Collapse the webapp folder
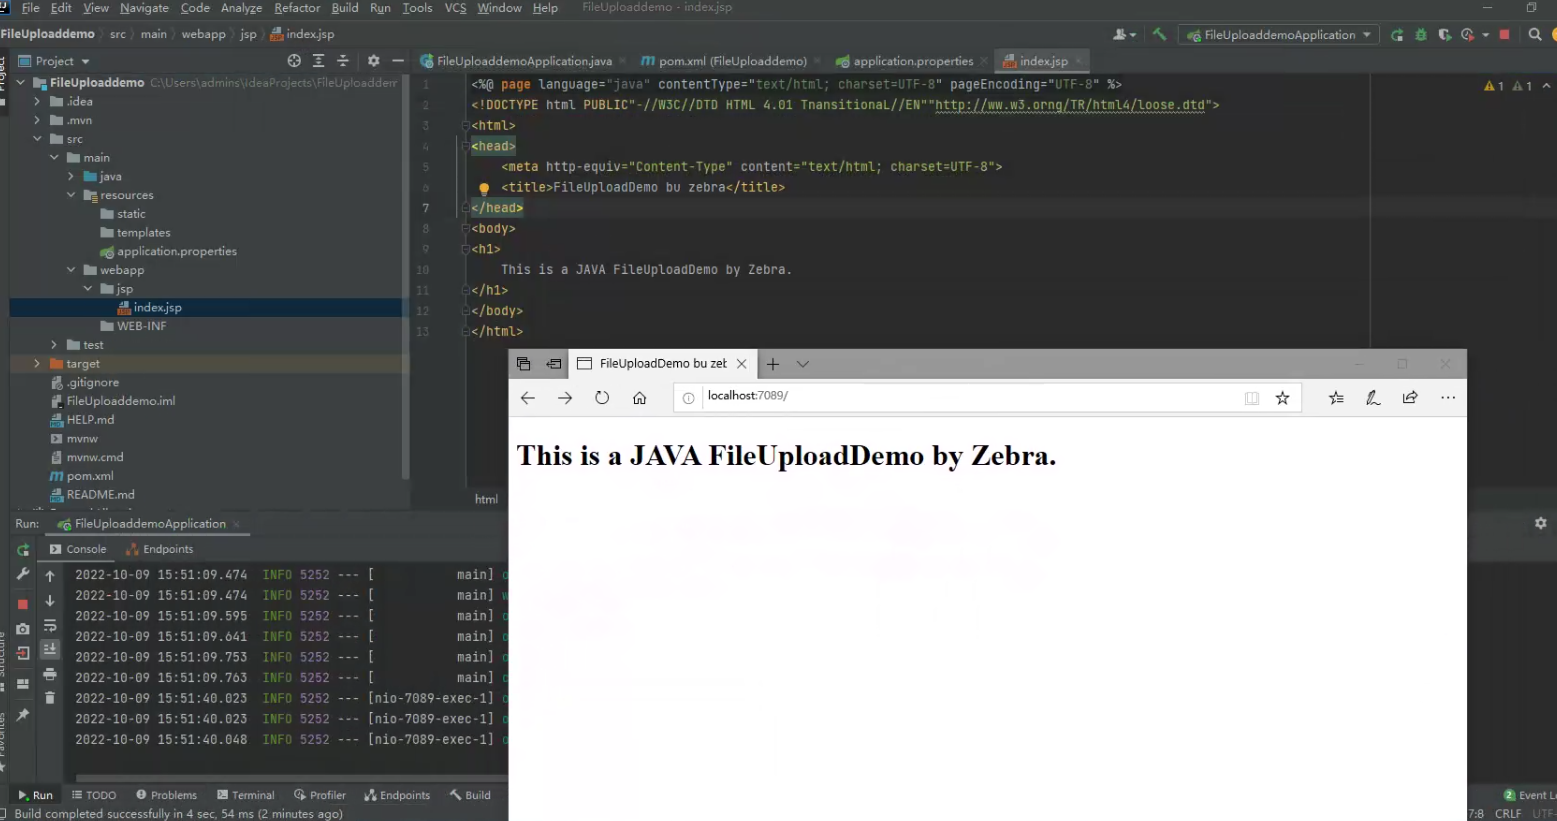The image size is (1557, 821). 71,270
